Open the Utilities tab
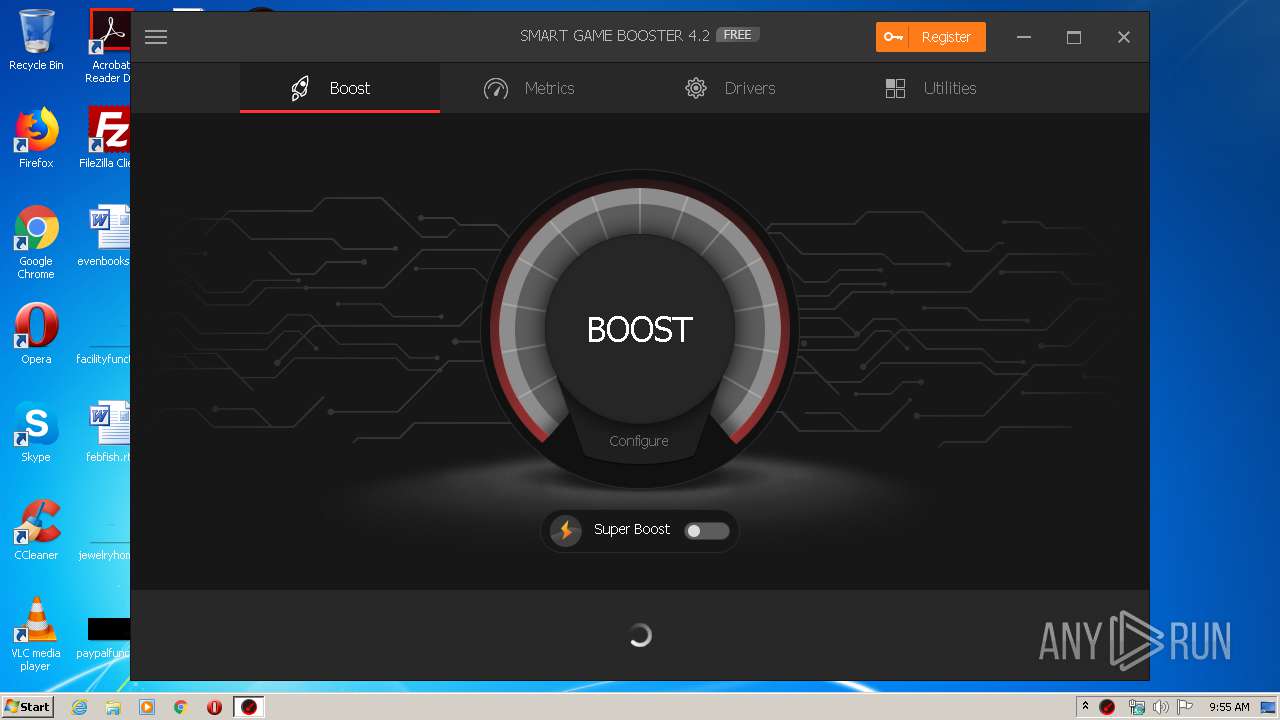This screenshot has width=1280, height=720. tap(930, 88)
